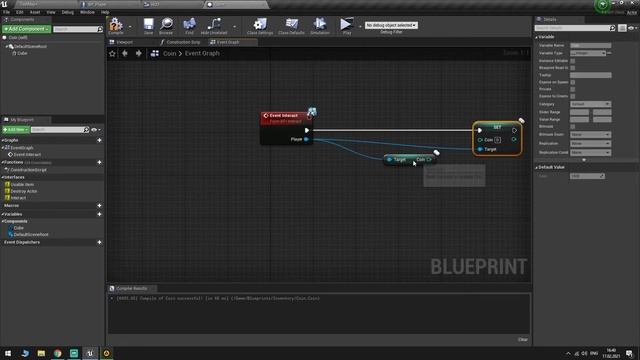Click the Add Component button
This screenshot has height=360, width=640.
[27, 29]
